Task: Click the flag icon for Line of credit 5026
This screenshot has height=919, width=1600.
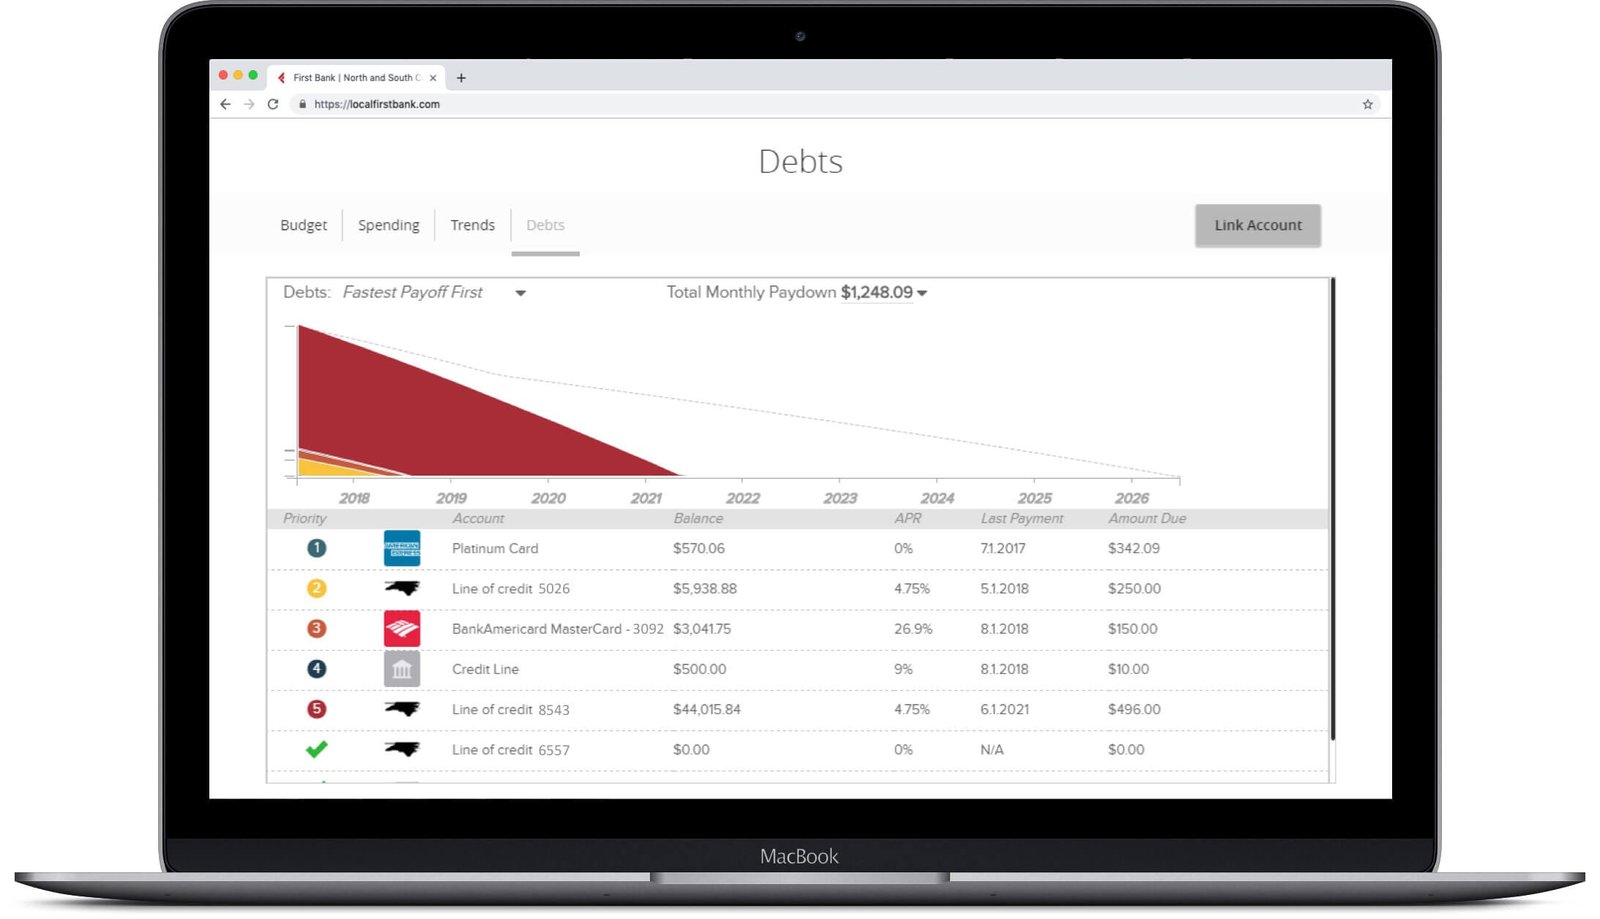Action: (401, 588)
